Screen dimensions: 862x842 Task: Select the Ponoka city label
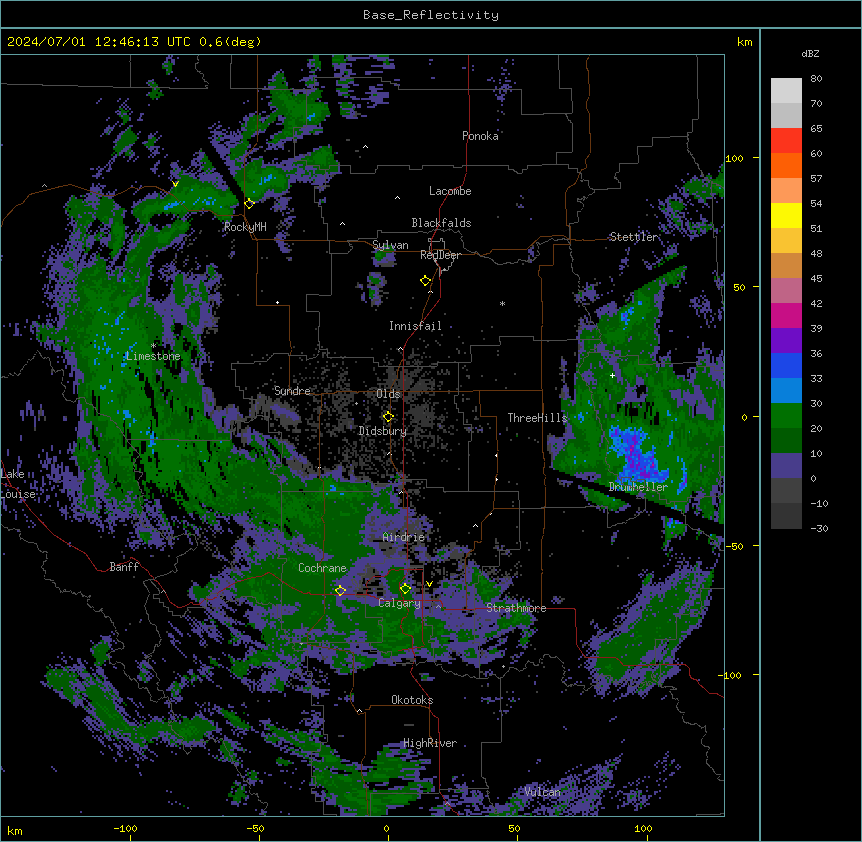point(480,136)
